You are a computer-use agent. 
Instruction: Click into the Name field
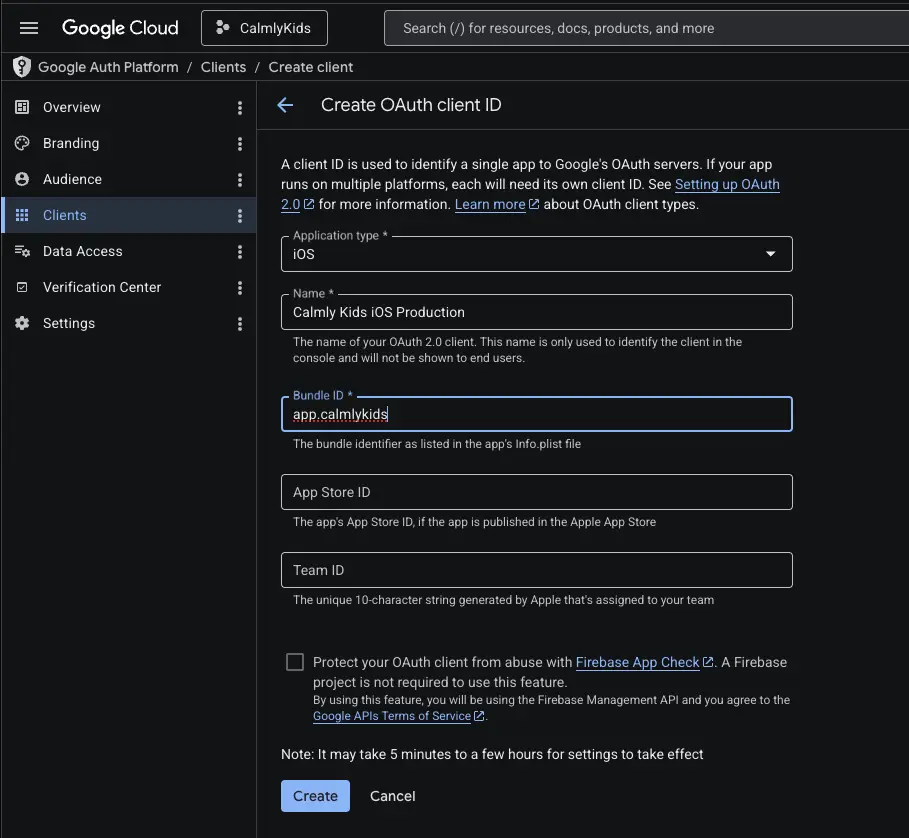[536, 312]
